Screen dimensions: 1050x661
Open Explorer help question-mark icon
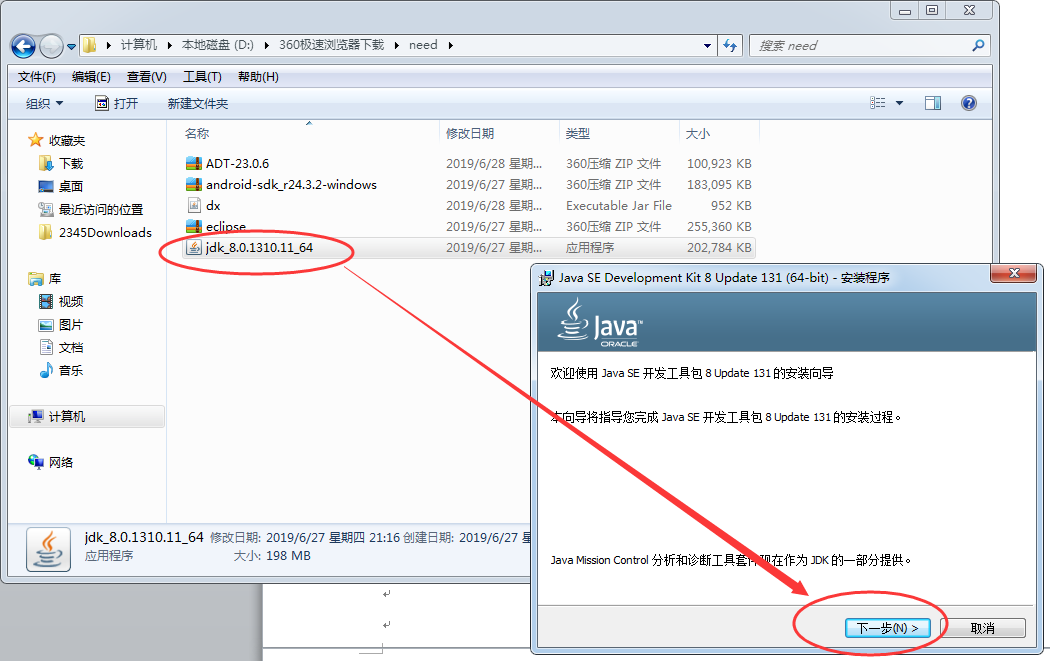pos(968,103)
